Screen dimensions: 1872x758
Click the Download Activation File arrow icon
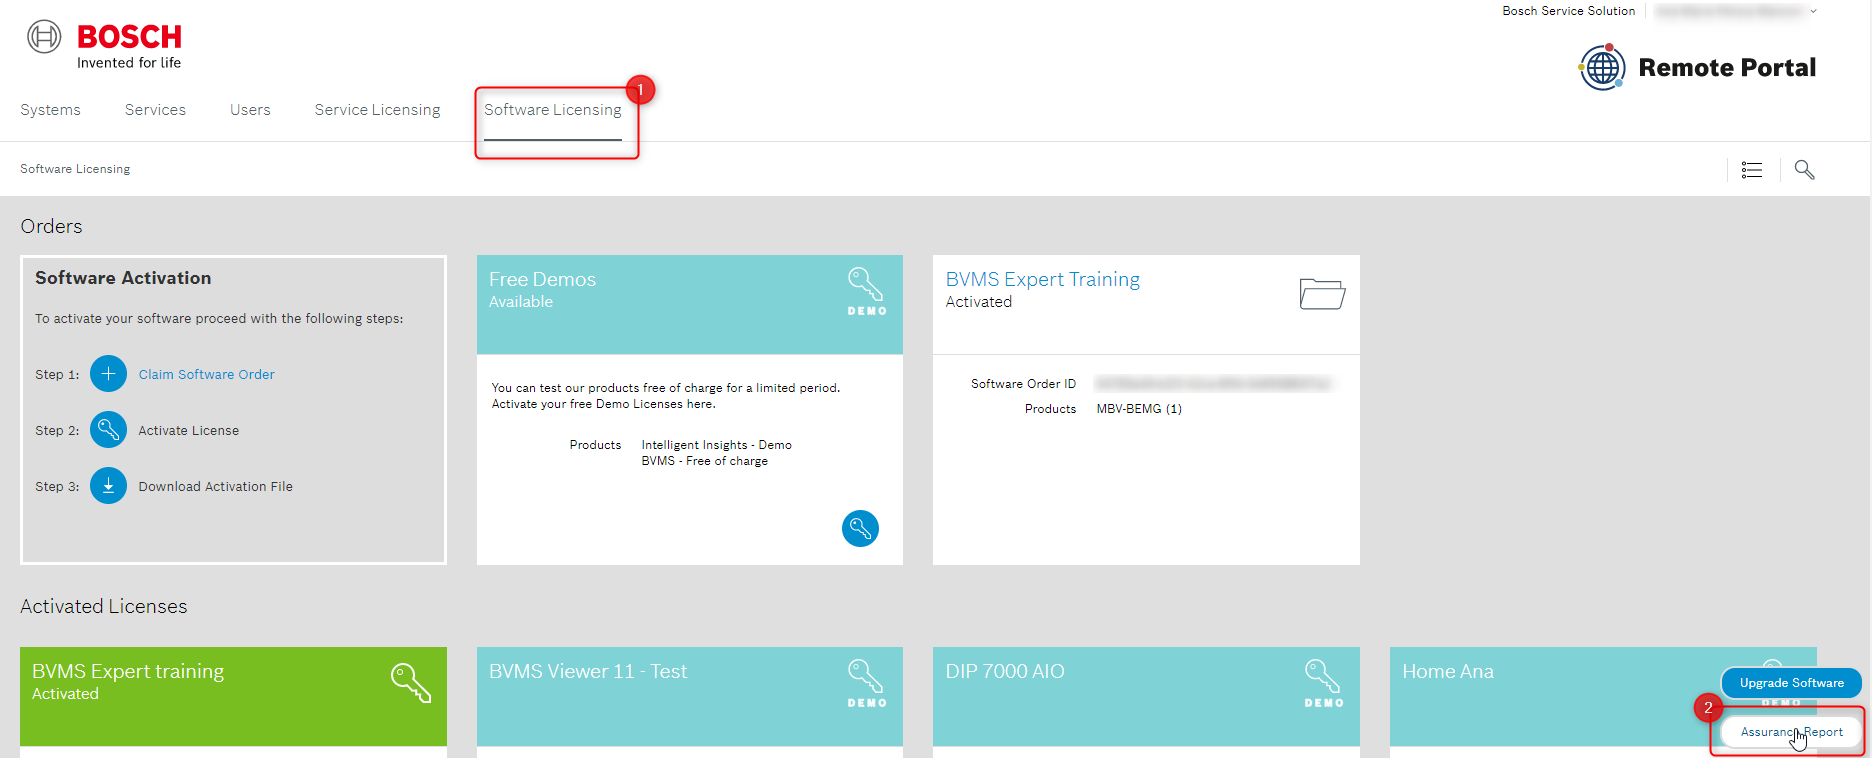[108, 486]
